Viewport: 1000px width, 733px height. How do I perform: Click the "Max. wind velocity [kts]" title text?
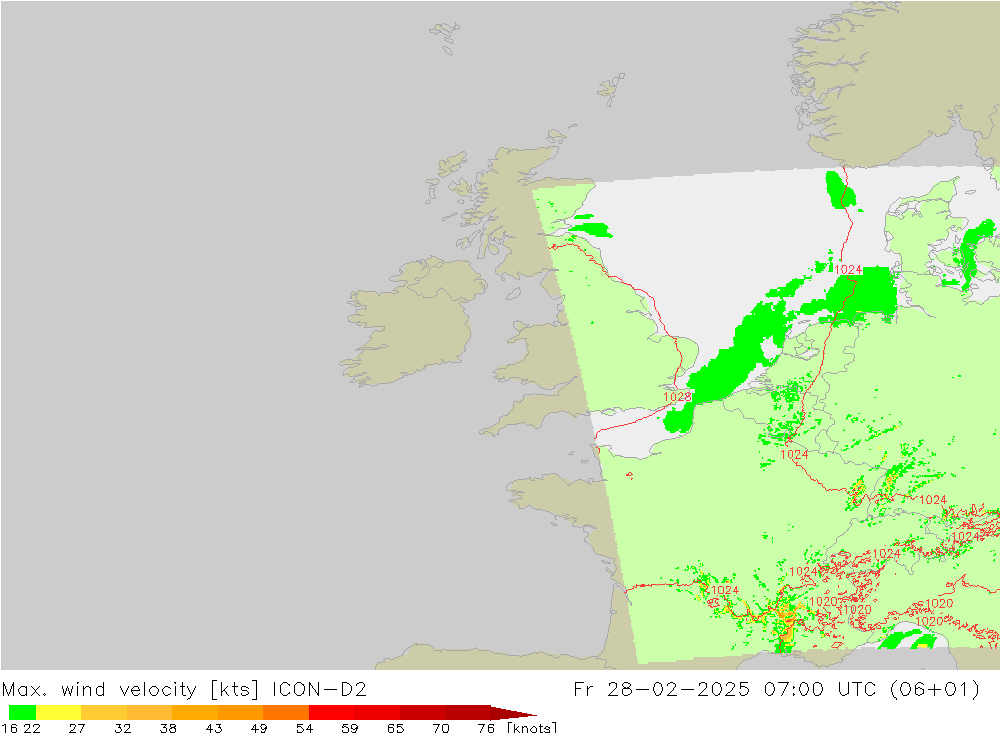point(131,690)
